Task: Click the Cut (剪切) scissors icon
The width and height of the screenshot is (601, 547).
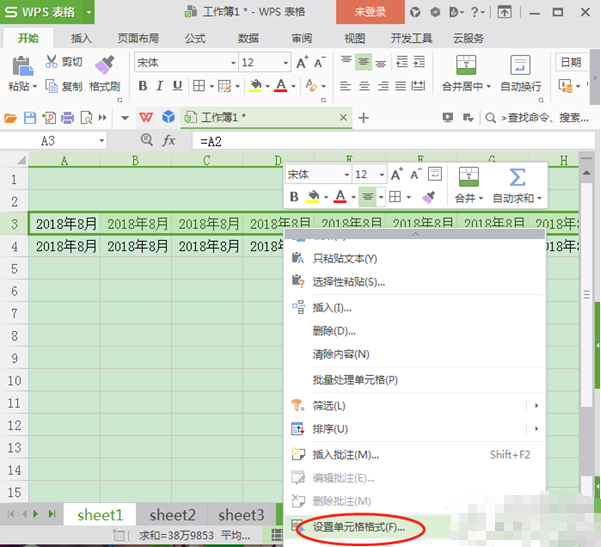Action: [x=51, y=61]
